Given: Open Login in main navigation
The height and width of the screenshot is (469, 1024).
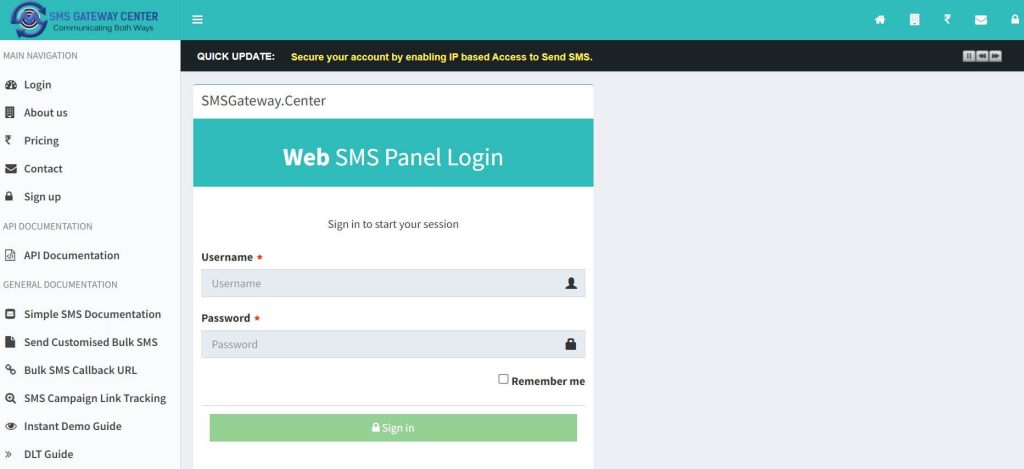Looking at the screenshot, I should [38, 85].
